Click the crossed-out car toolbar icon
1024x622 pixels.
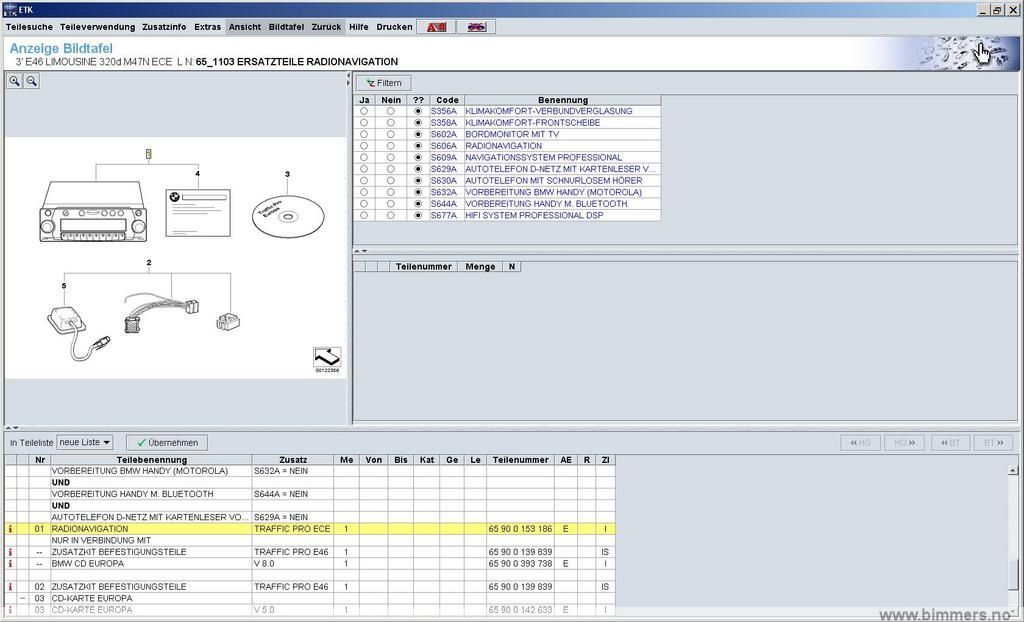coord(476,27)
